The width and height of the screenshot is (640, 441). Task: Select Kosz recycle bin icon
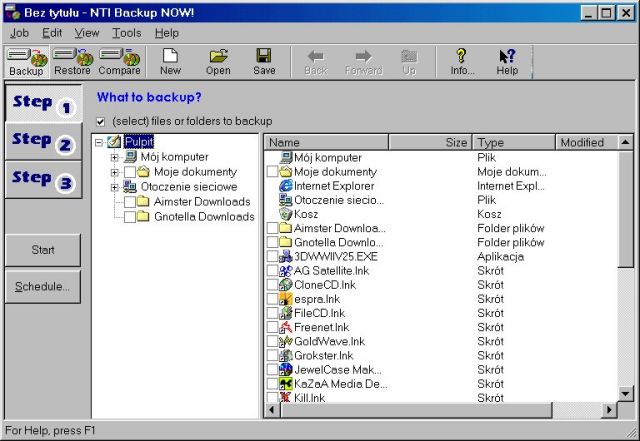point(286,214)
